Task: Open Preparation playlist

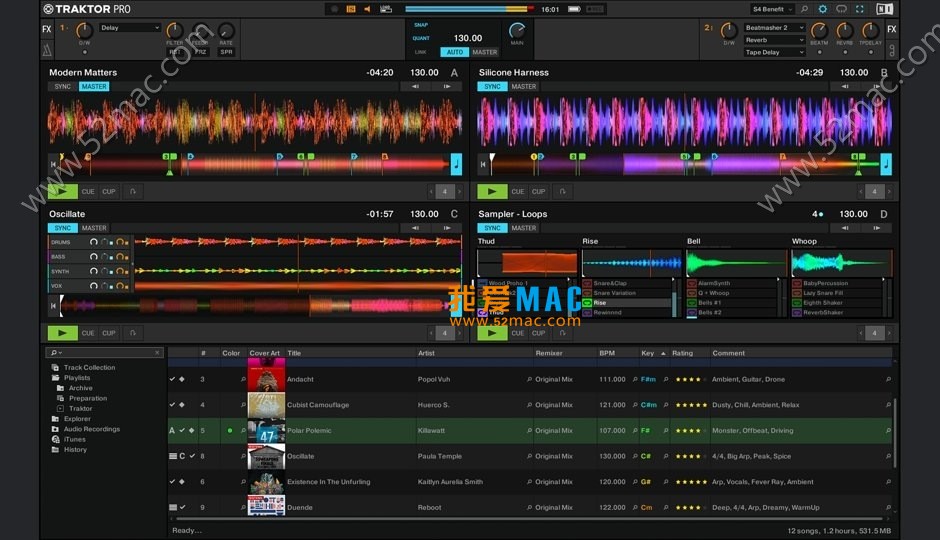Action: (x=88, y=399)
